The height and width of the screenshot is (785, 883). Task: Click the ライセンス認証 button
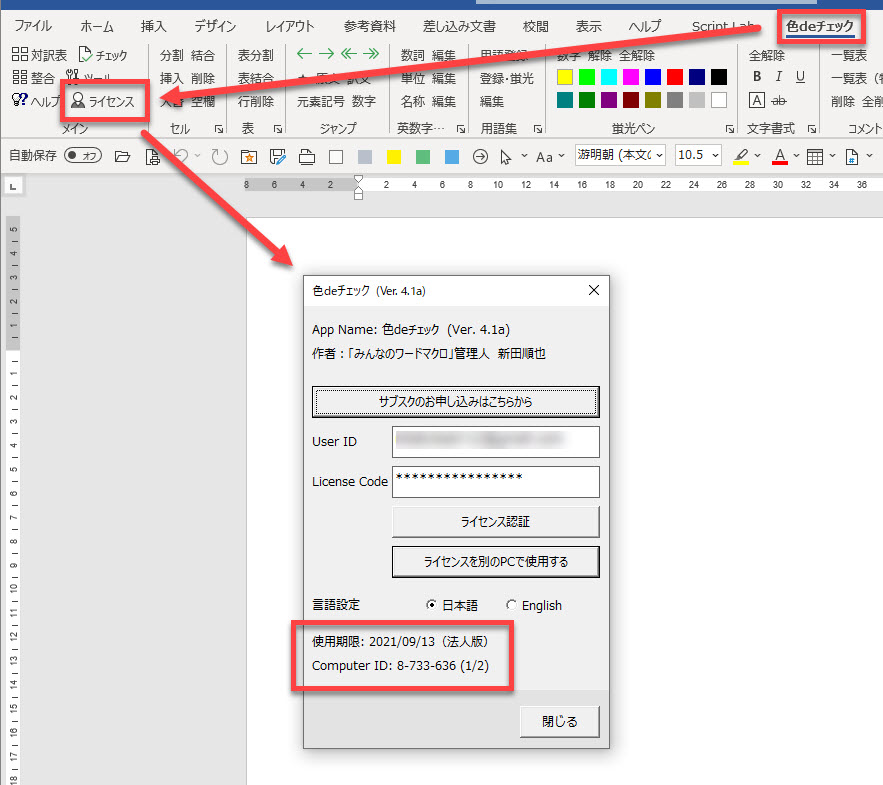(x=495, y=522)
